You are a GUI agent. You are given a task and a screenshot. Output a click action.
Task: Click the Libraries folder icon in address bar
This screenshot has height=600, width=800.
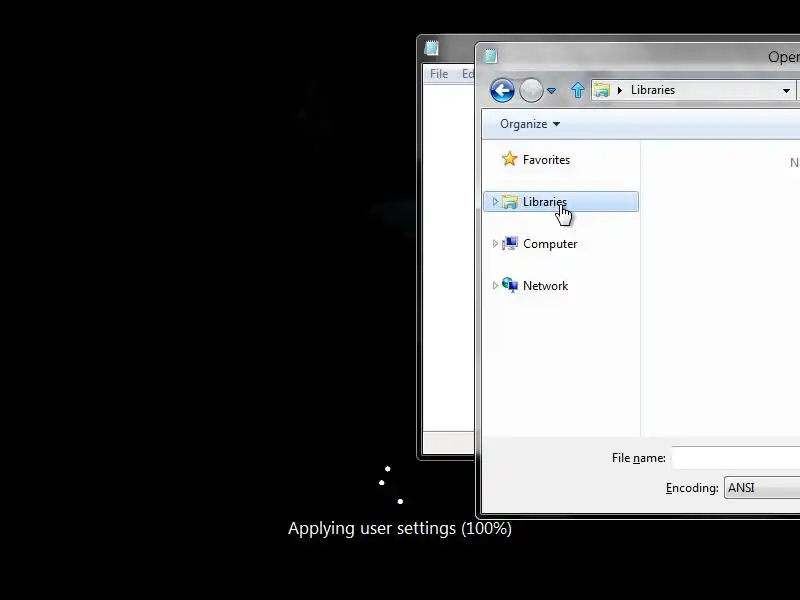pos(602,90)
